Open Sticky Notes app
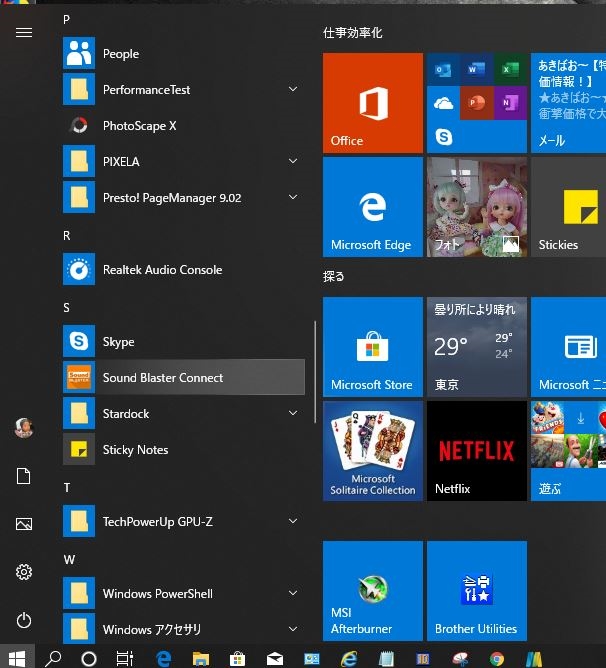Image resolution: width=606 pixels, height=668 pixels. coord(183,450)
